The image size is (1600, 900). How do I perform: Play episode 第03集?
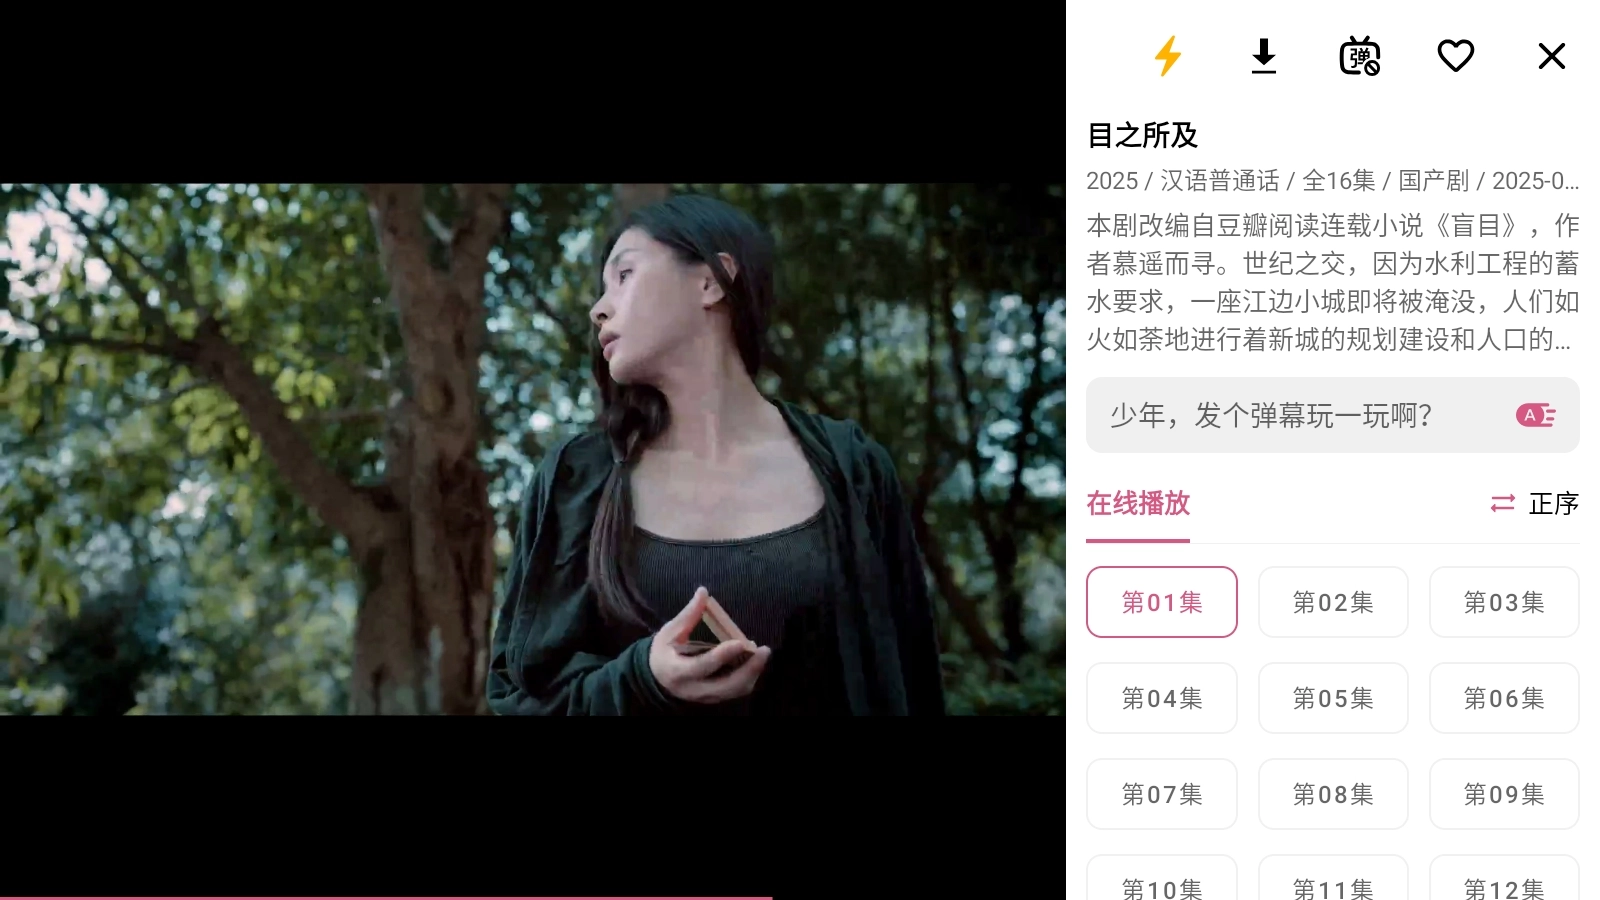(x=1504, y=602)
